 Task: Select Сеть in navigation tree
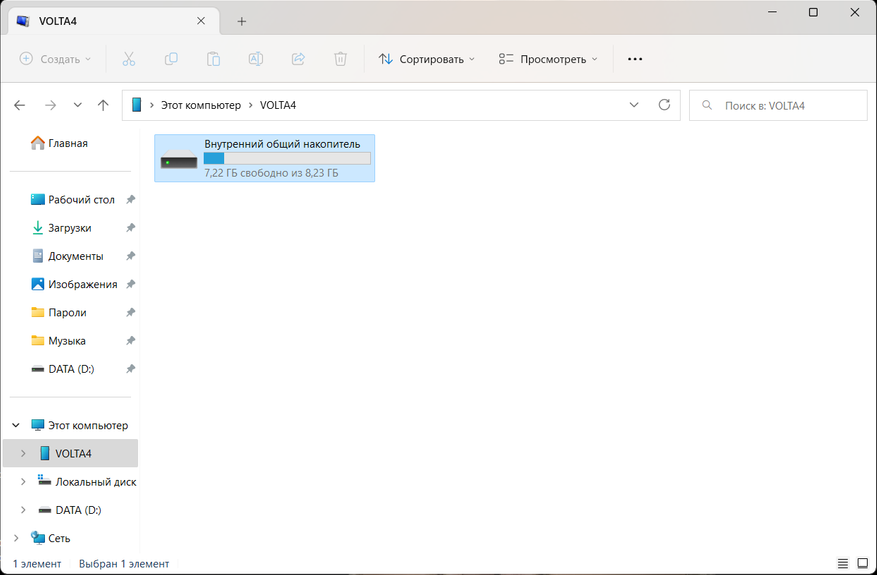tap(51, 538)
